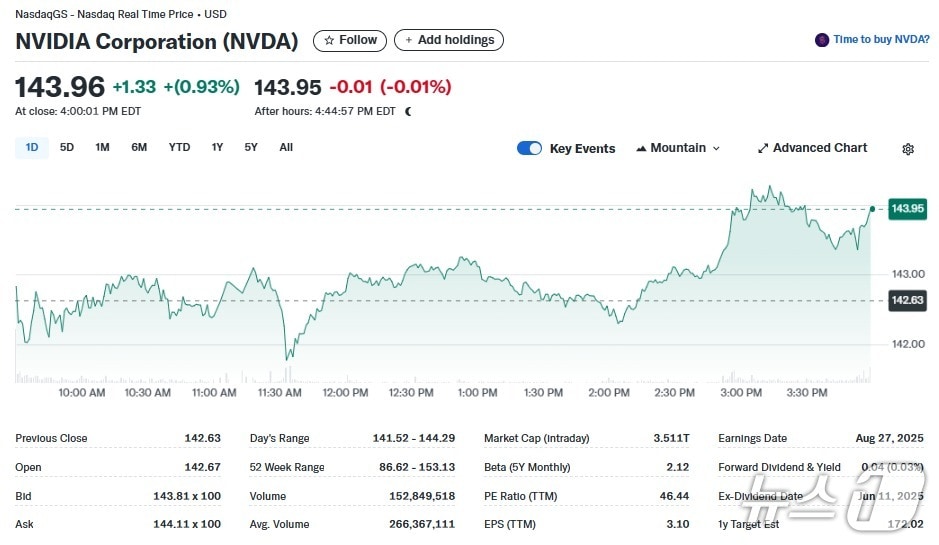Select the 1M chart range
The image size is (939, 545).
pos(102,147)
